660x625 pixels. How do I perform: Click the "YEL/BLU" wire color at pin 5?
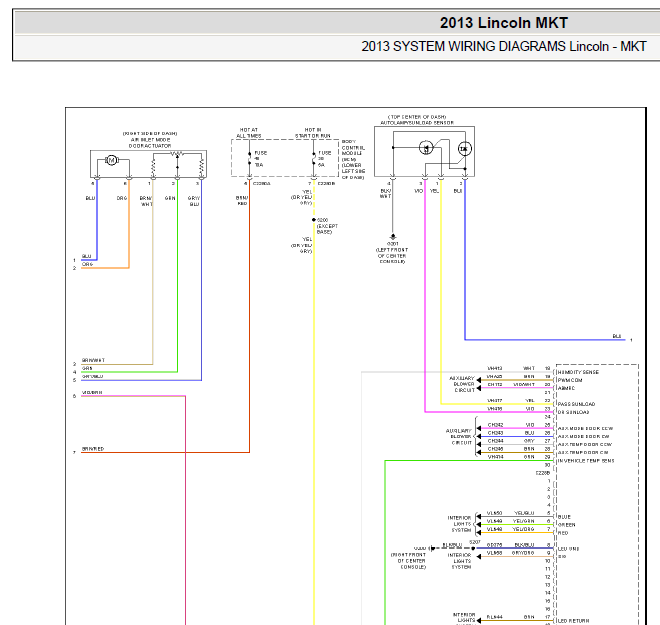(x=524, y=513)
